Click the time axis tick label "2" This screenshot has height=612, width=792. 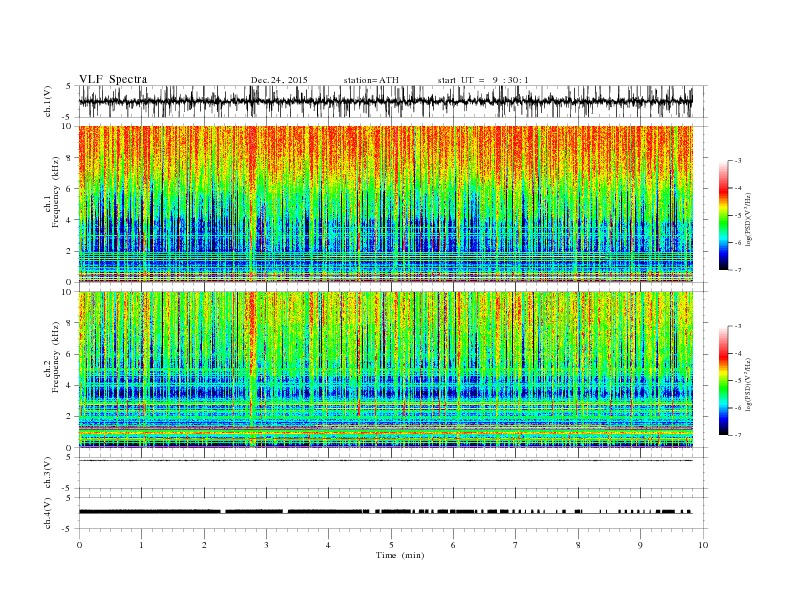204,545
